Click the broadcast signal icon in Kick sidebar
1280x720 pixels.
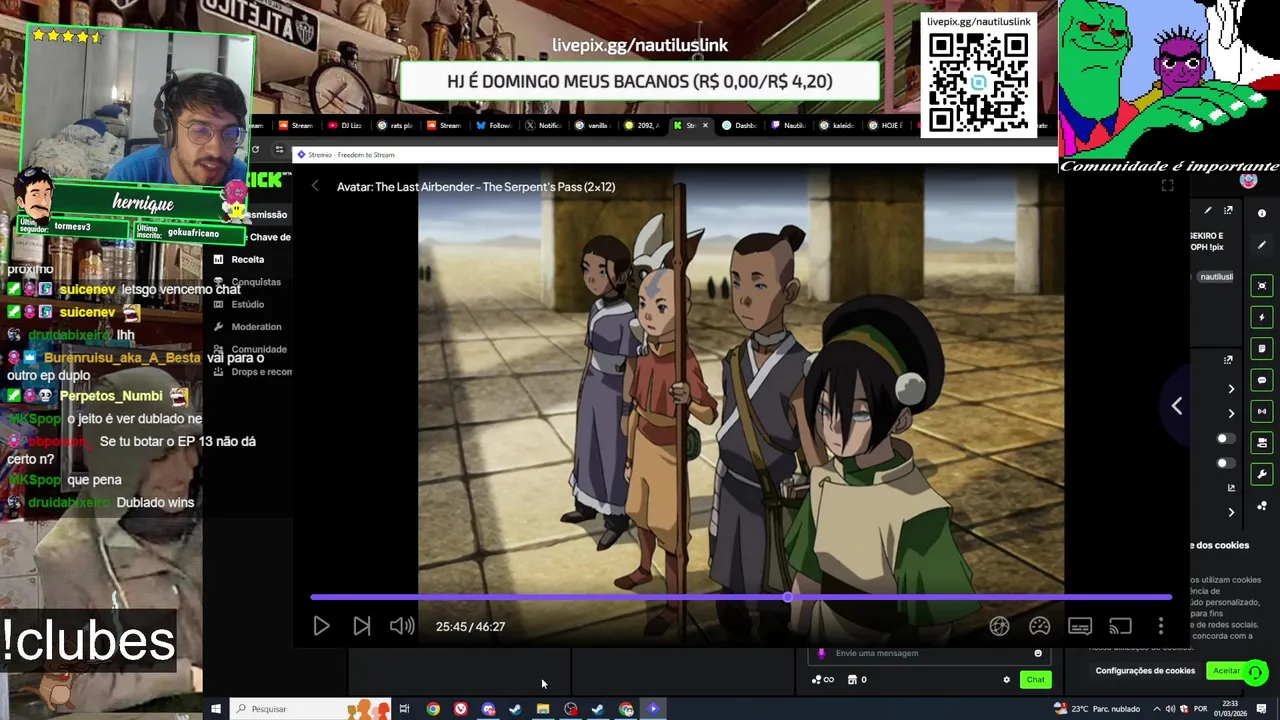click(1262, 411)
